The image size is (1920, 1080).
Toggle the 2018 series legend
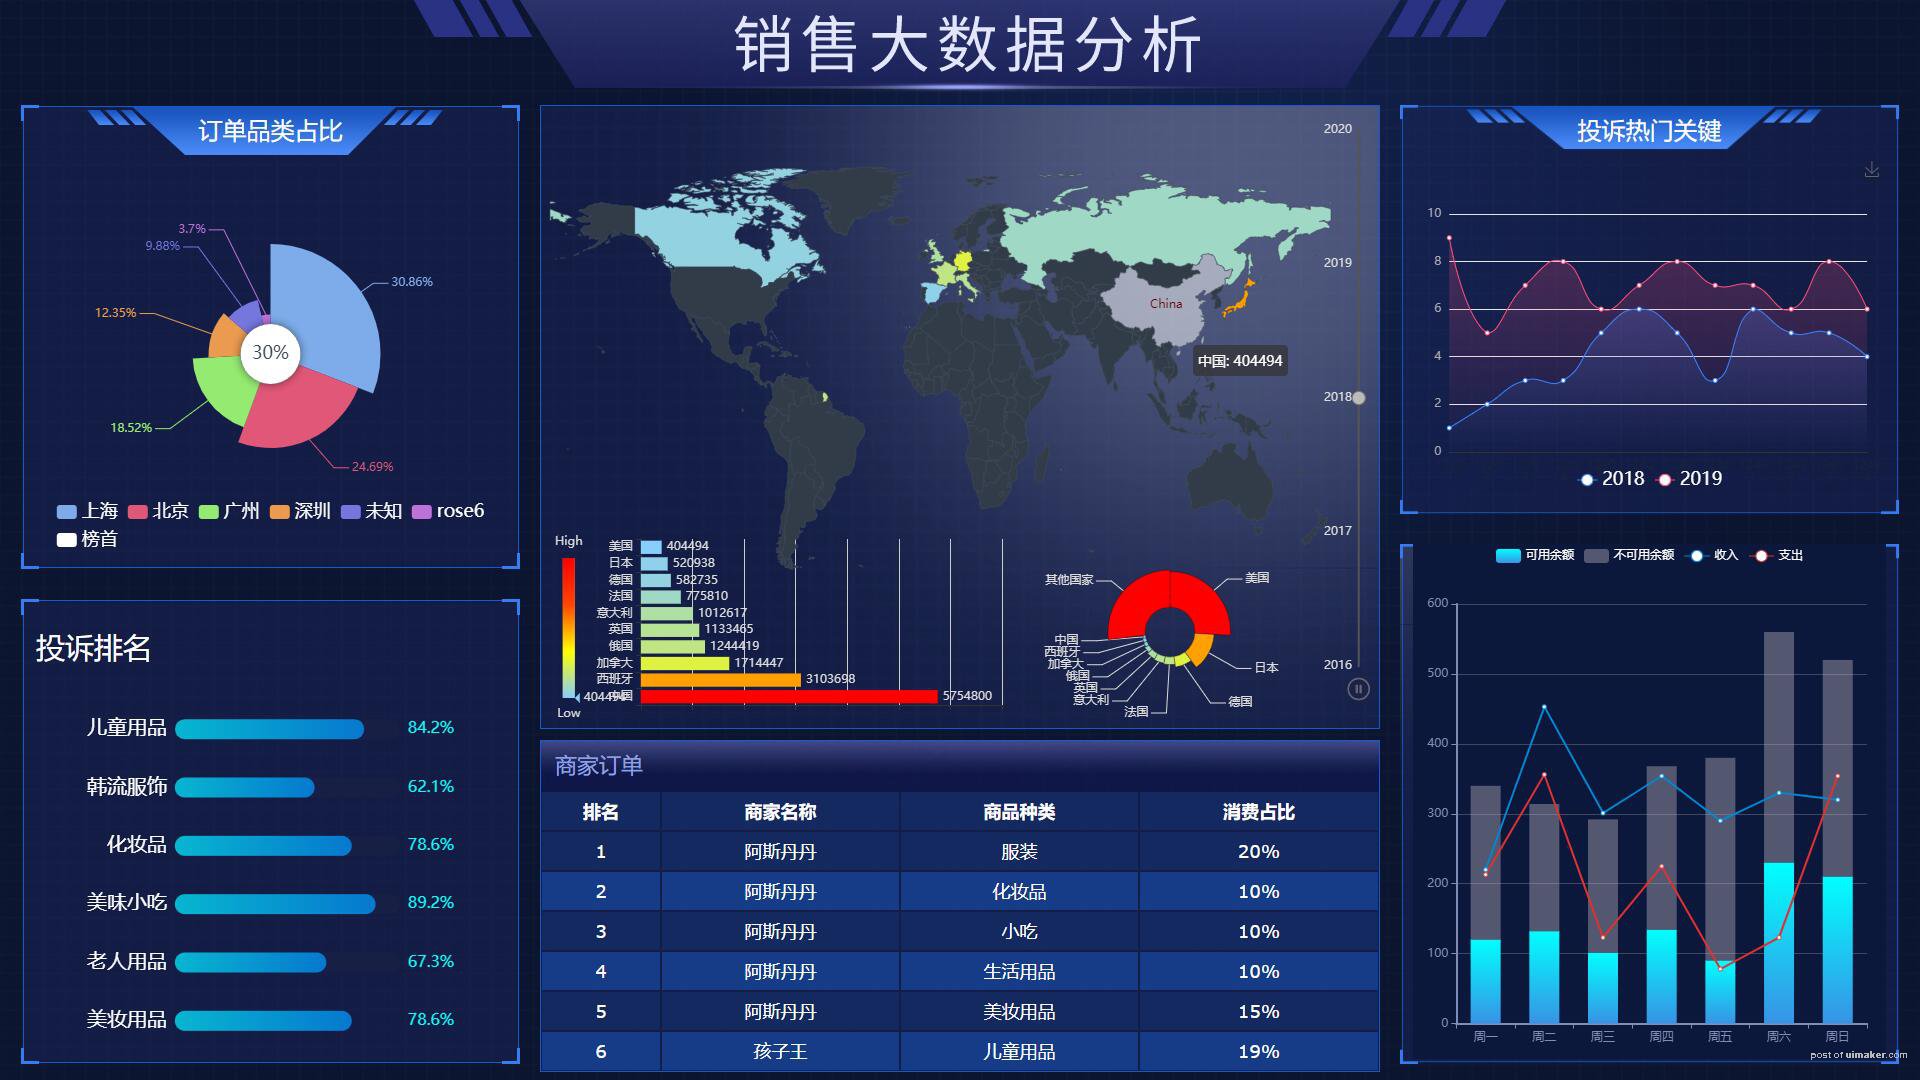point(1612,479)
